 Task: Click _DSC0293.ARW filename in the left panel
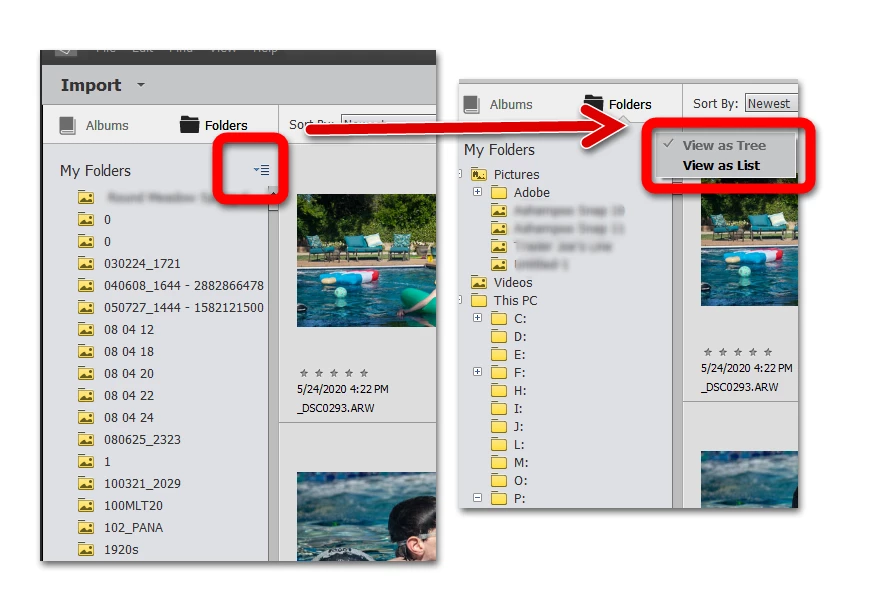pos(335,408)
